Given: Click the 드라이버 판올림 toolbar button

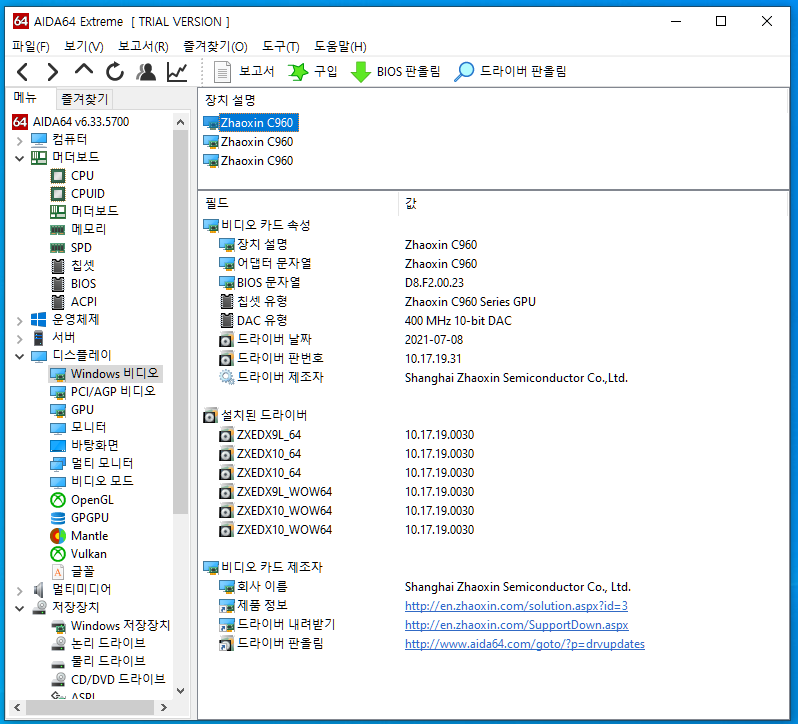Looking at the screenshot, I should pos(510,72).
